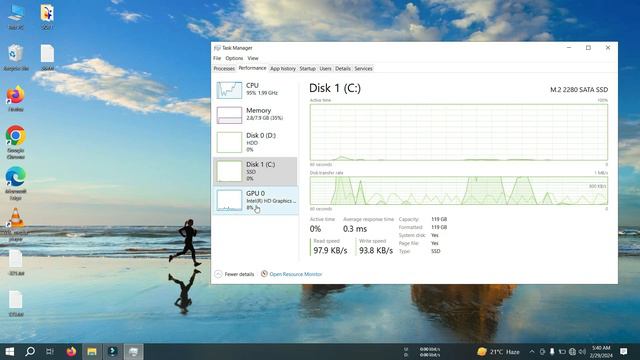Viewport: 640px width, 360px height.
Task: Open the notification center icon
Action: 624,351
